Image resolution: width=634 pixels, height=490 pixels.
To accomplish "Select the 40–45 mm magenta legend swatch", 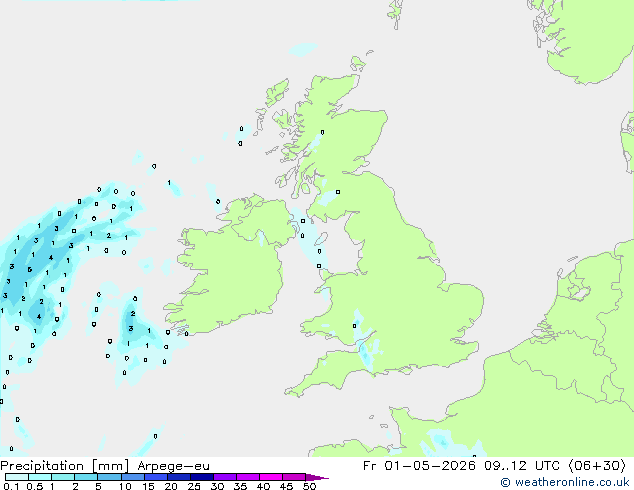I will point(271,477).
